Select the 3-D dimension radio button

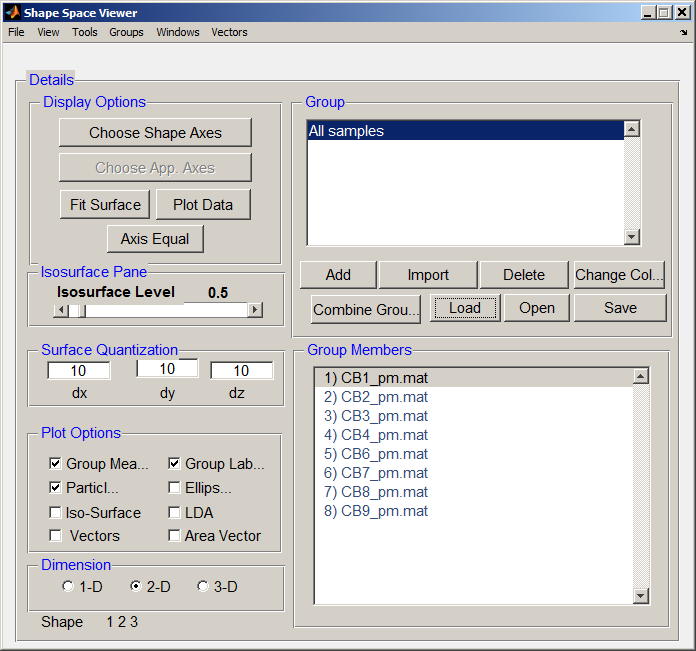[x=203, y=587]
